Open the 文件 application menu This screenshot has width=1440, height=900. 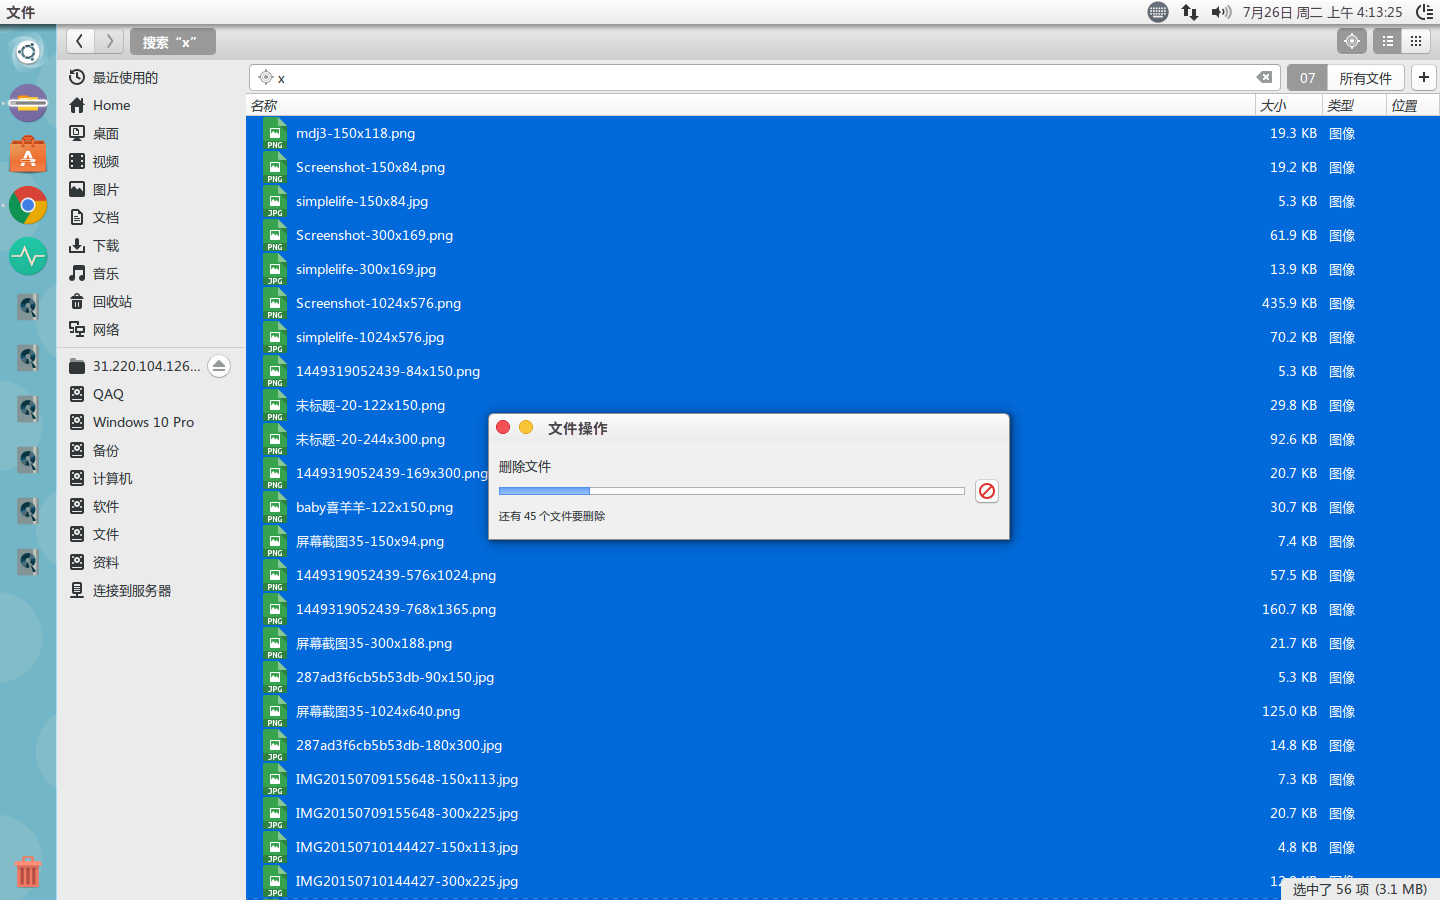21,12
